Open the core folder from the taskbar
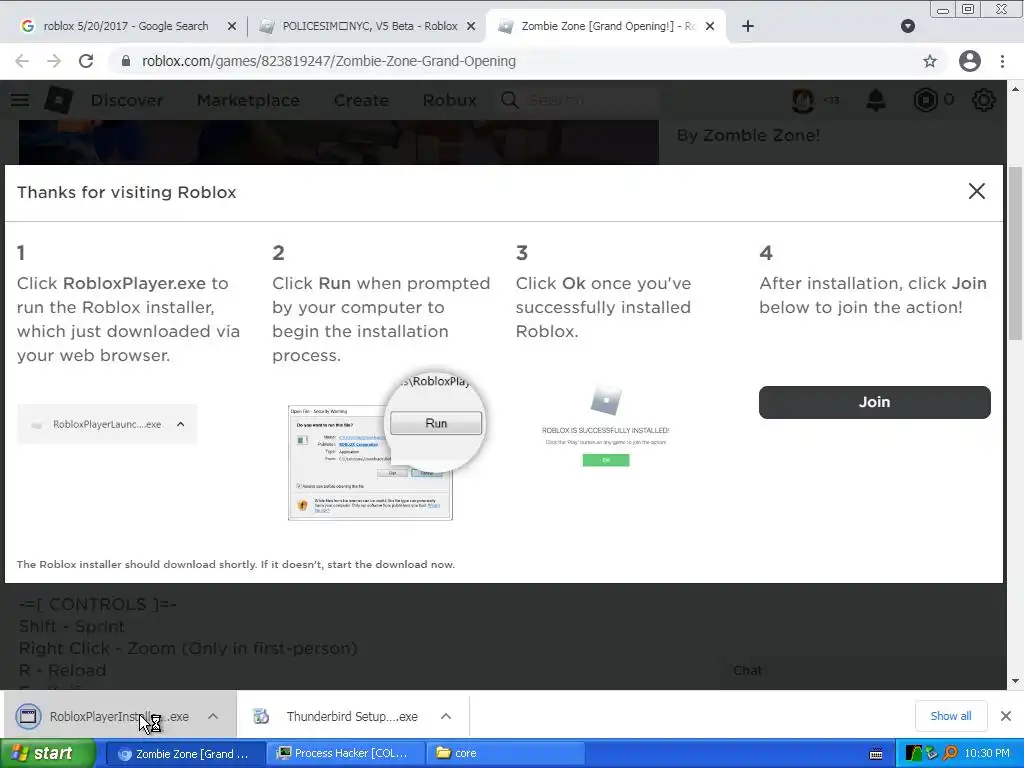 pyautogui.click(x=504, y=753)
